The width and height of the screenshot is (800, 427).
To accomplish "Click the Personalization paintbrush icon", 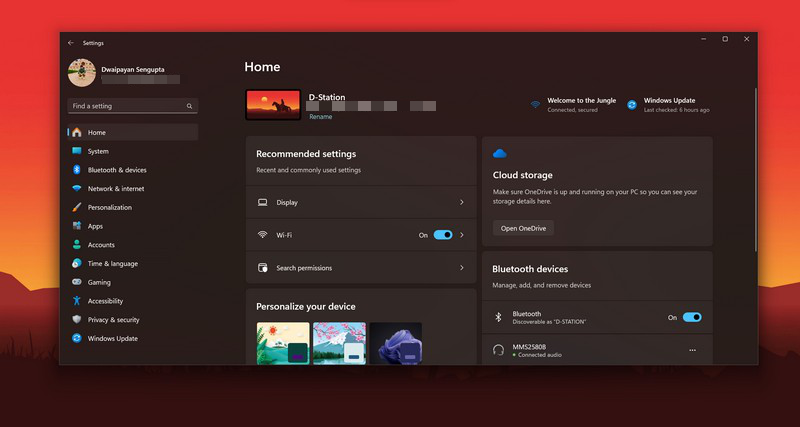I will [x=76, y=208].
